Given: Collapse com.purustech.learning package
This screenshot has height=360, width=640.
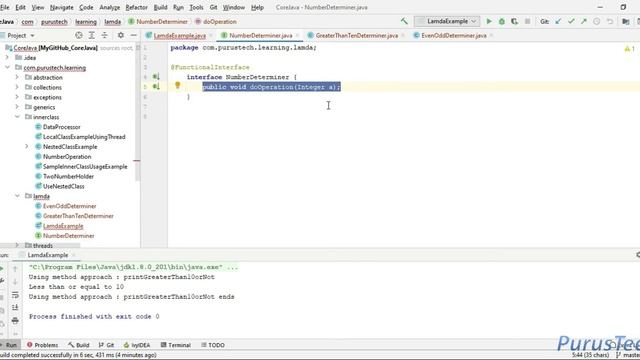Looking at the screenshot, I should [x=7, y=67].
